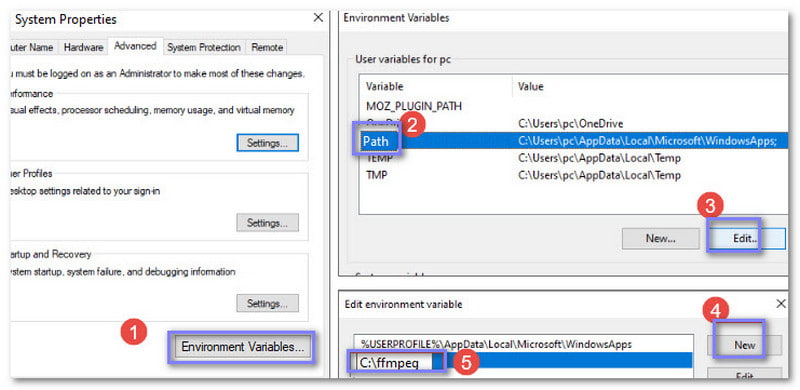
Task: Open the Computer Name tab
Action: click(34, 47)
